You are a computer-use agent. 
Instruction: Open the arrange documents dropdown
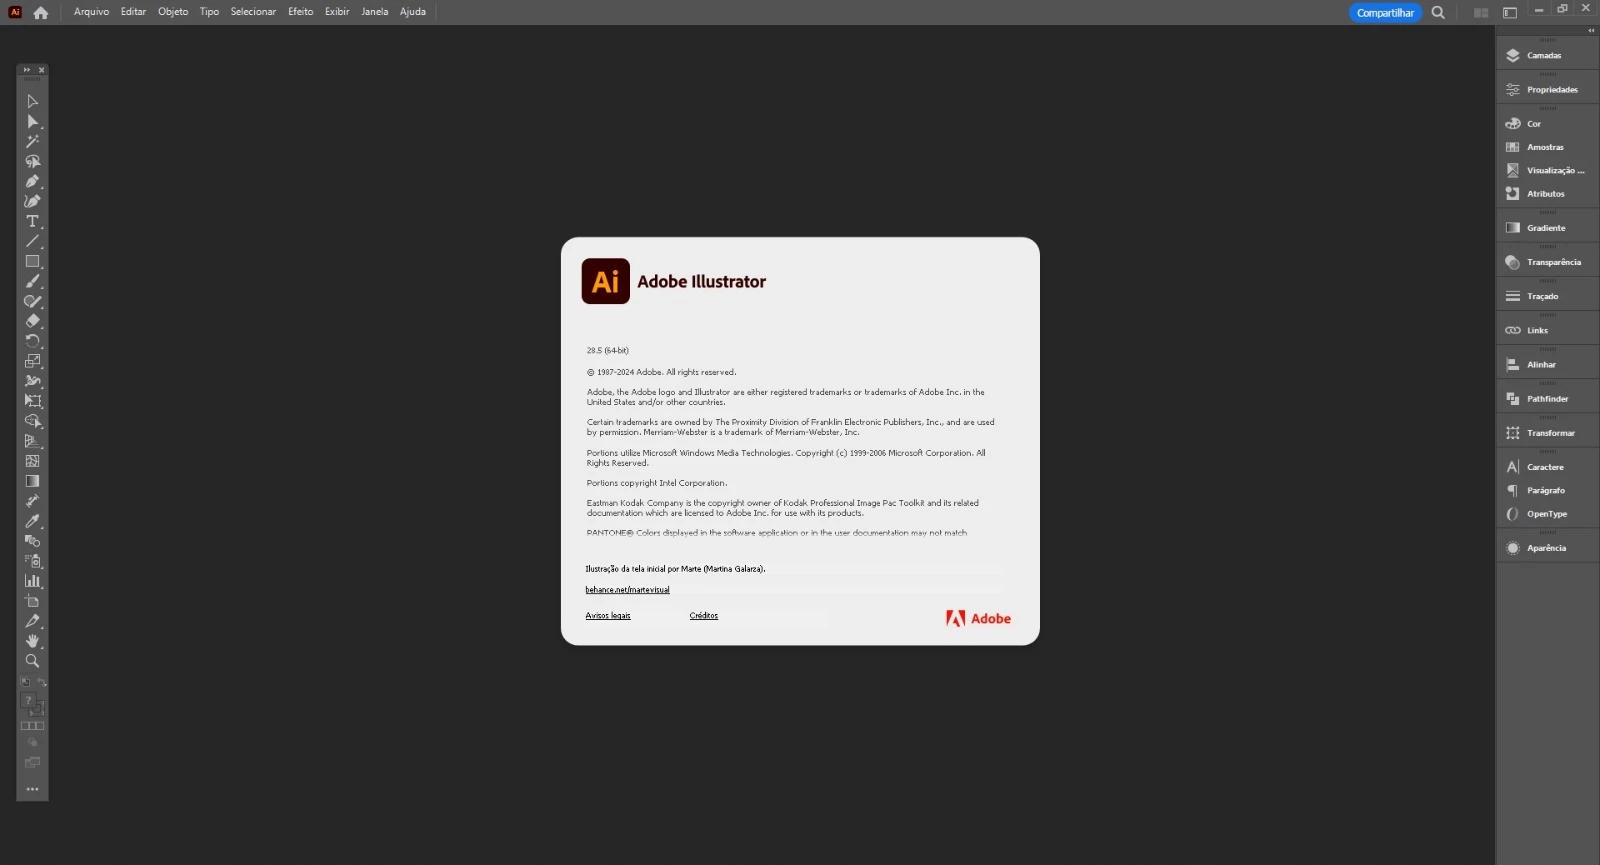tap(1481, 13)
